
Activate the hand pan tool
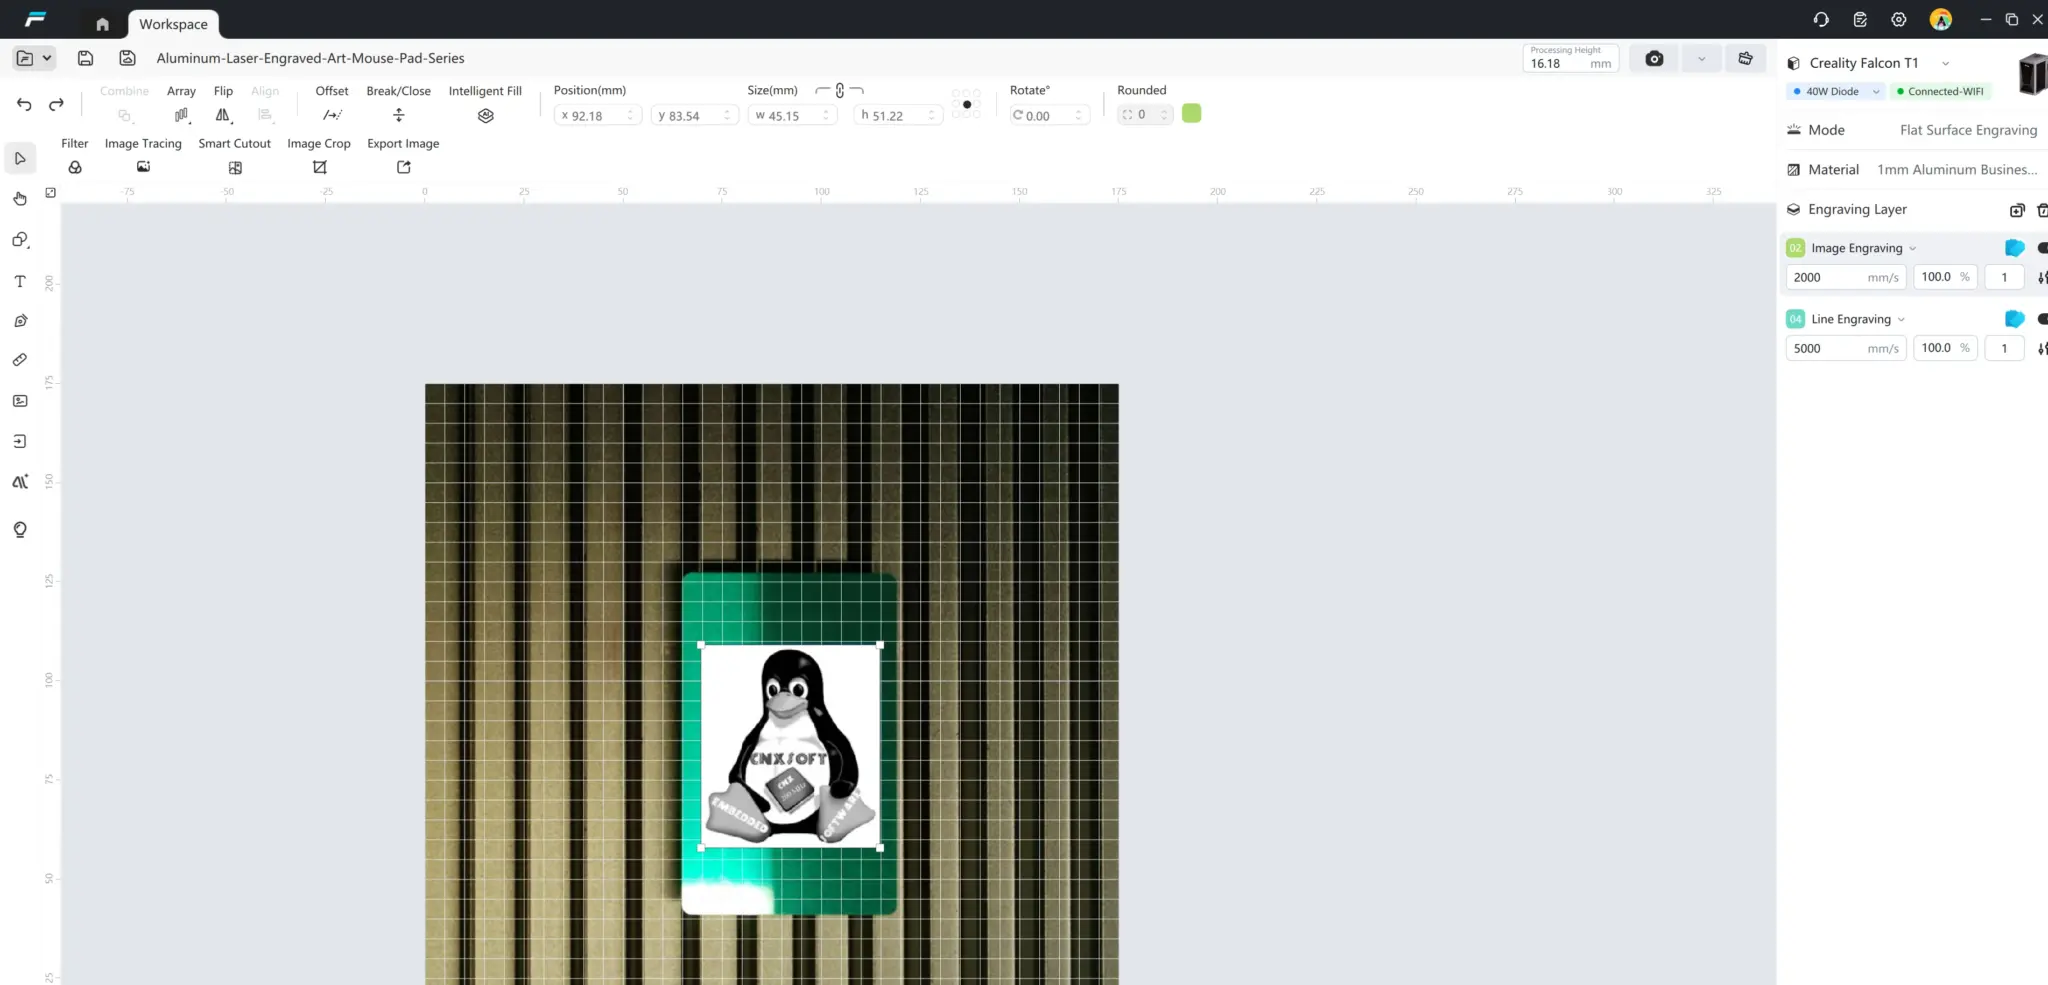(20, 198)
